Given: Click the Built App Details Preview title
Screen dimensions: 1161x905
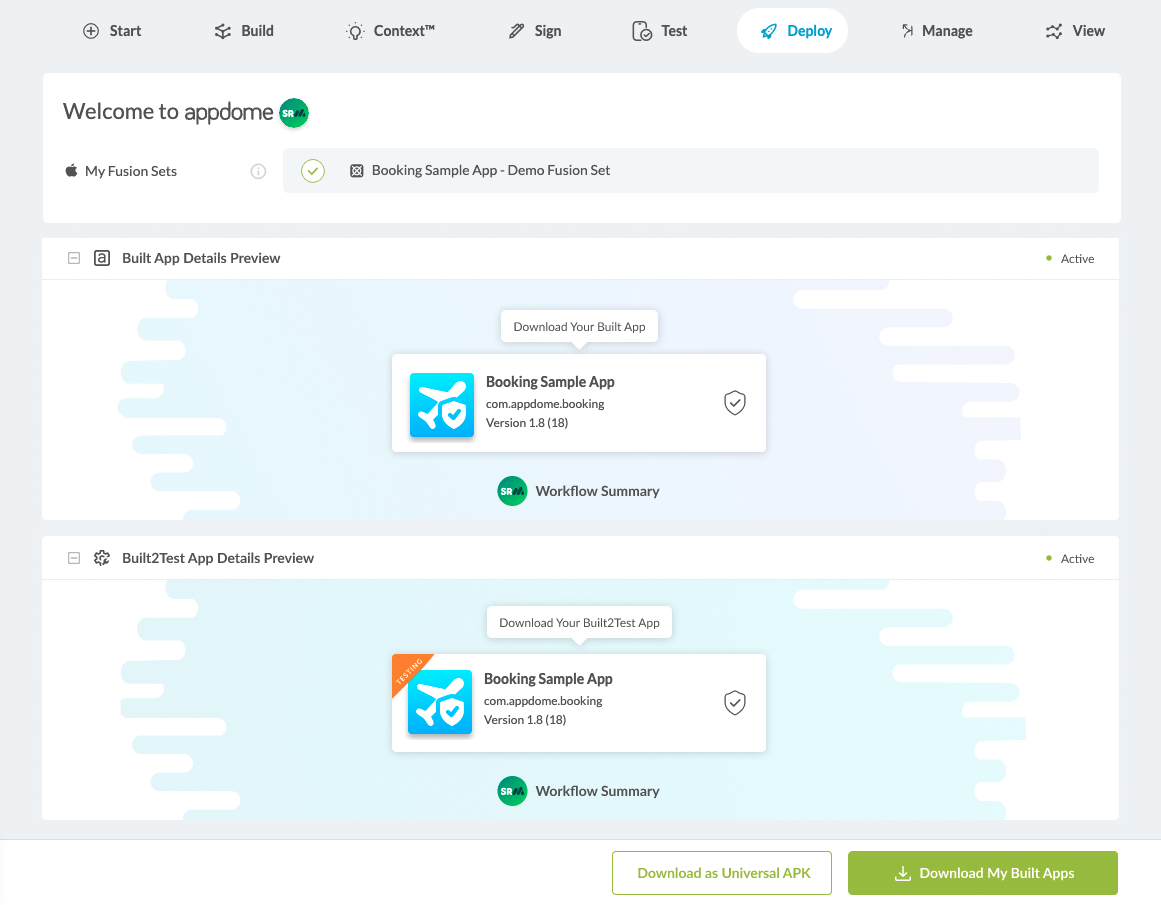Looking at the screenshot, I should 201,258.
